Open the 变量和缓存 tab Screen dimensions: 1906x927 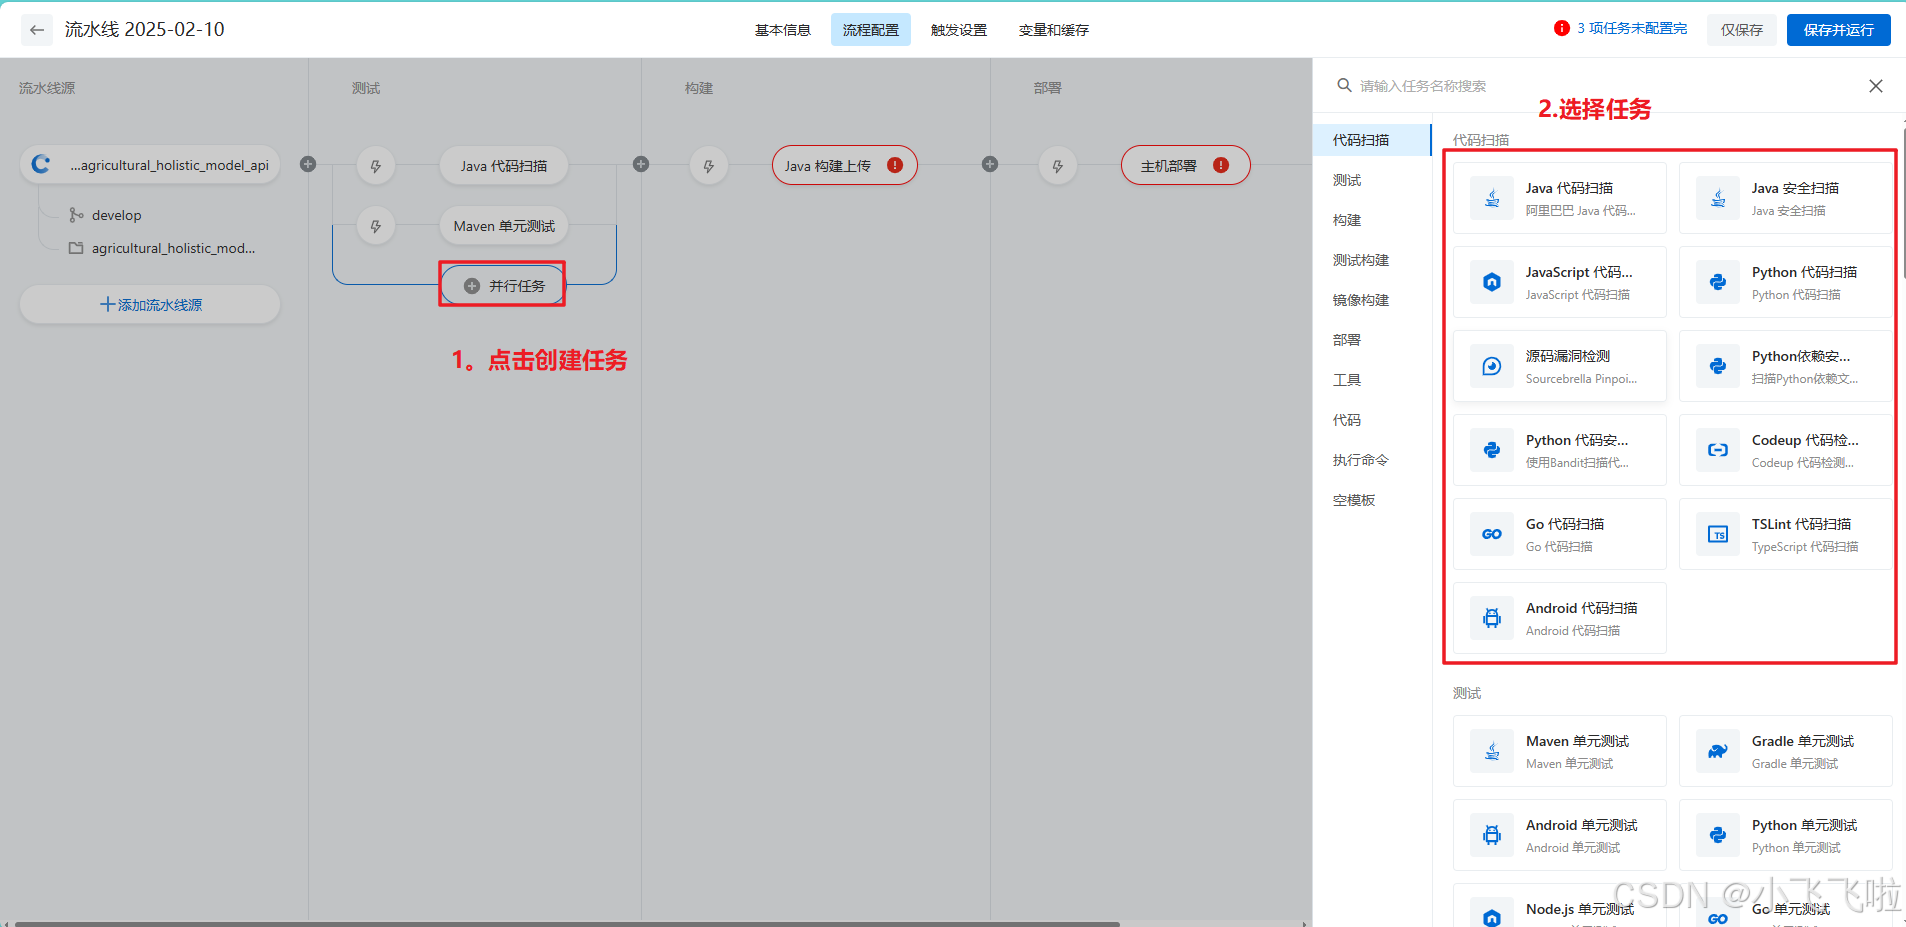point(1053,30)
